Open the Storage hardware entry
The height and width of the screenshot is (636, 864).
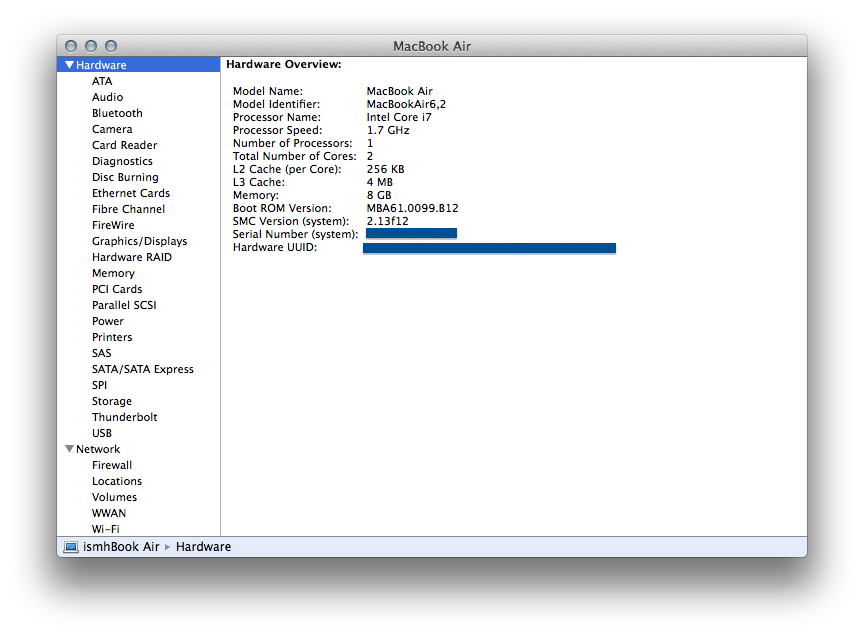(112, 401)
